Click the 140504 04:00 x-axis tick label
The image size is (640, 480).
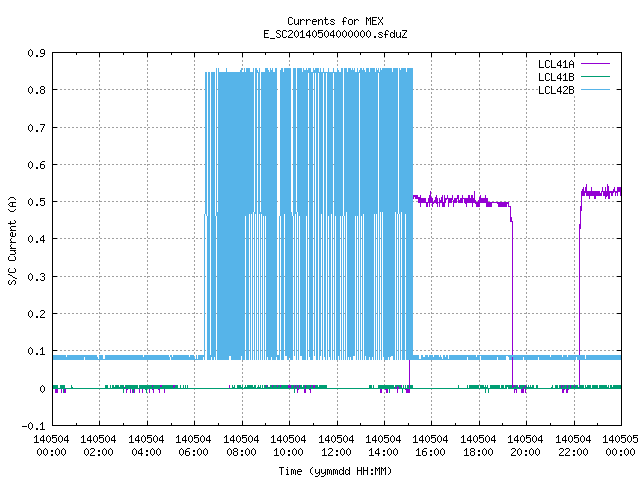[x=146, y=446]
